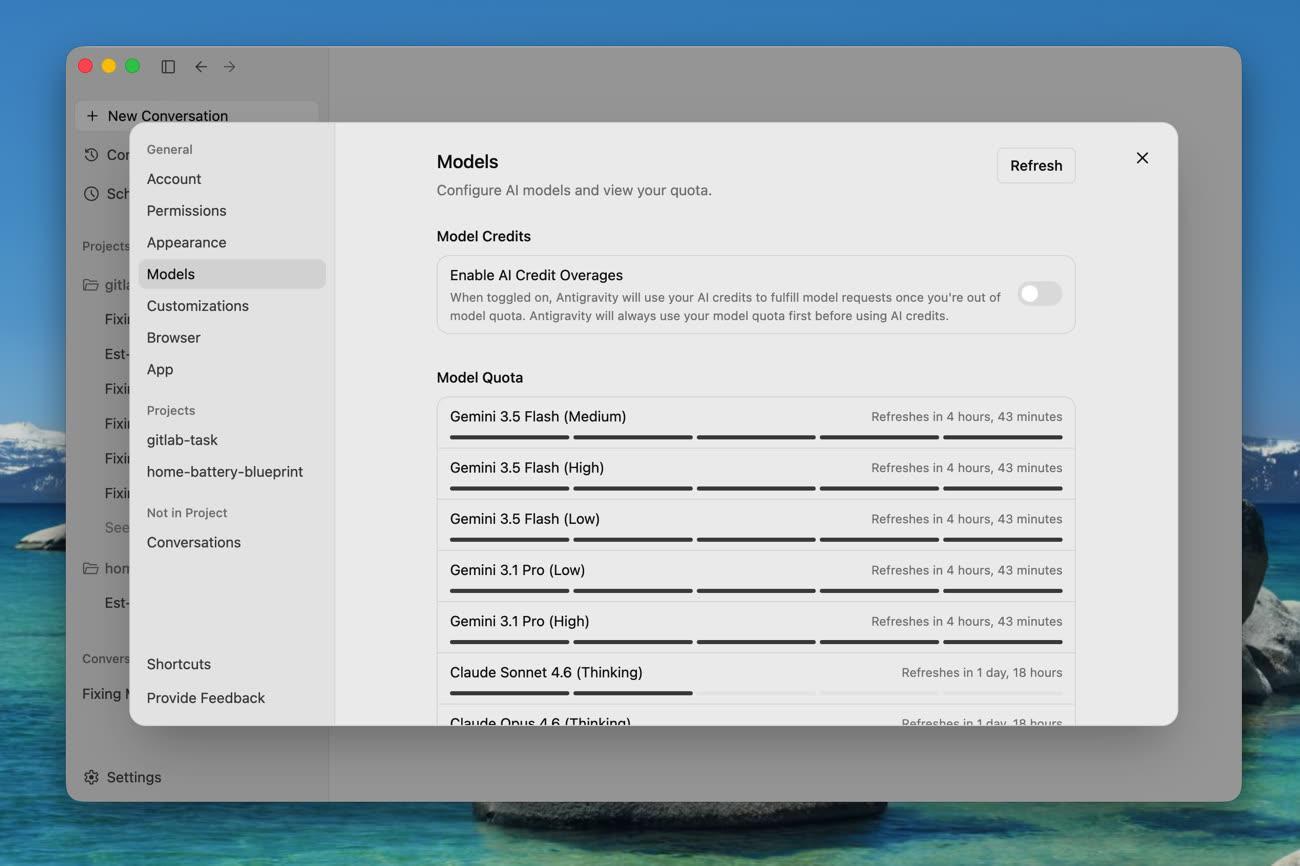Click the 'Model Quota' heading
Image resolution: width=1300 pixels, height=866 pixels.
(x=480, y=377)
